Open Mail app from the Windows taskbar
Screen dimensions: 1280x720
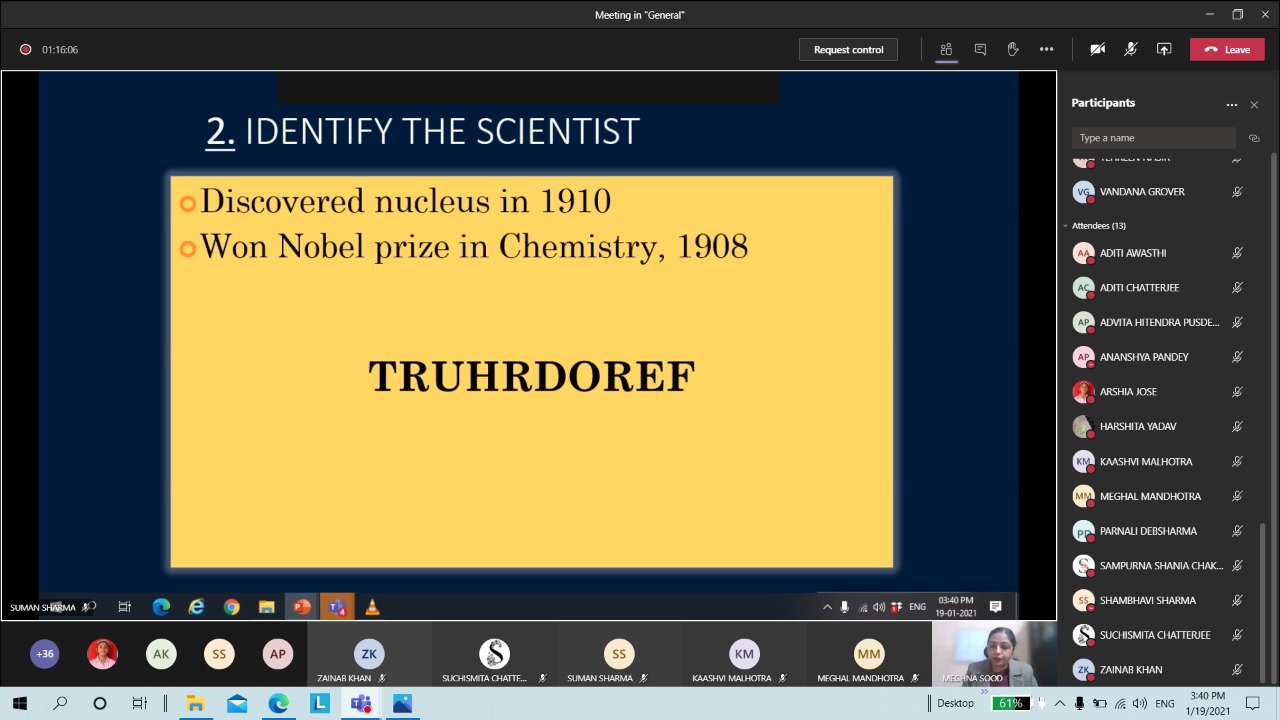(237, 703)
